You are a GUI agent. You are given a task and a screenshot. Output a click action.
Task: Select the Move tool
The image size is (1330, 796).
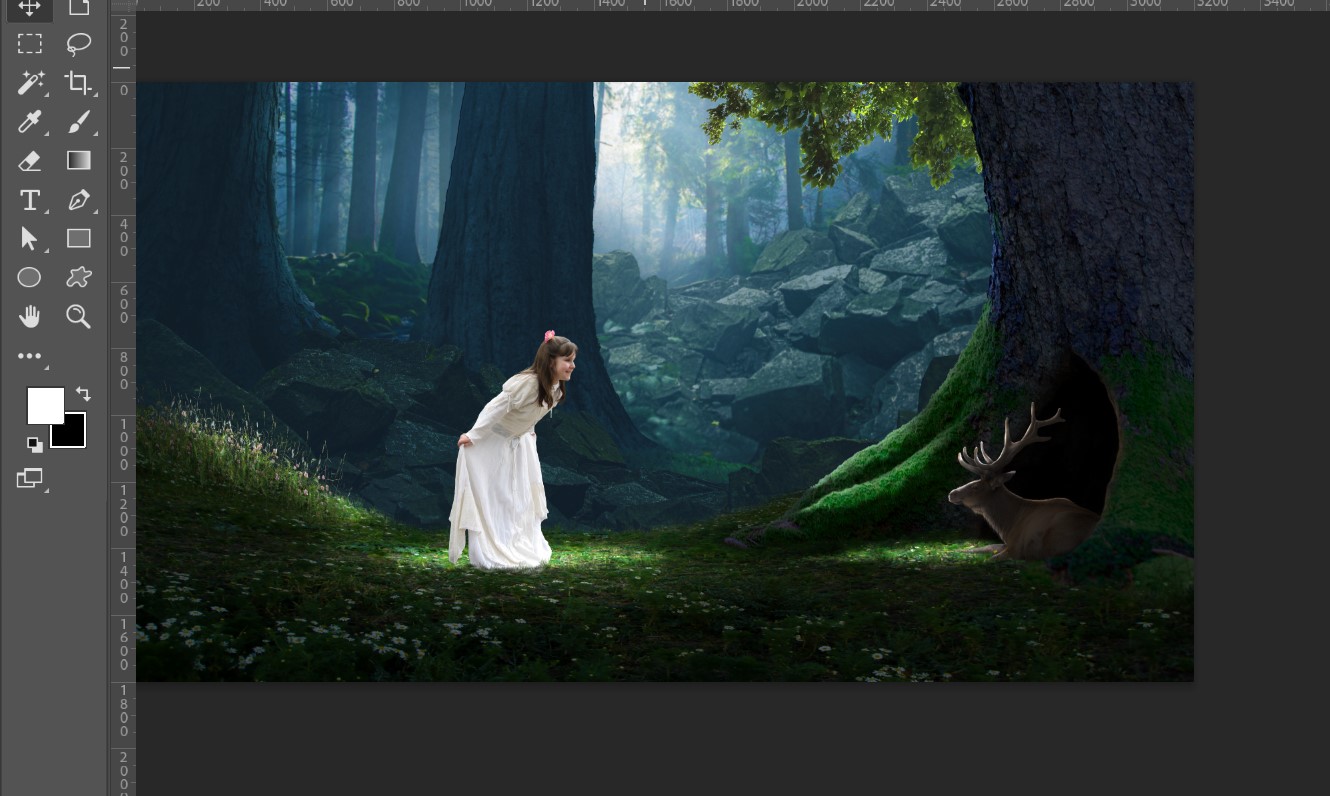pos(29,7)
